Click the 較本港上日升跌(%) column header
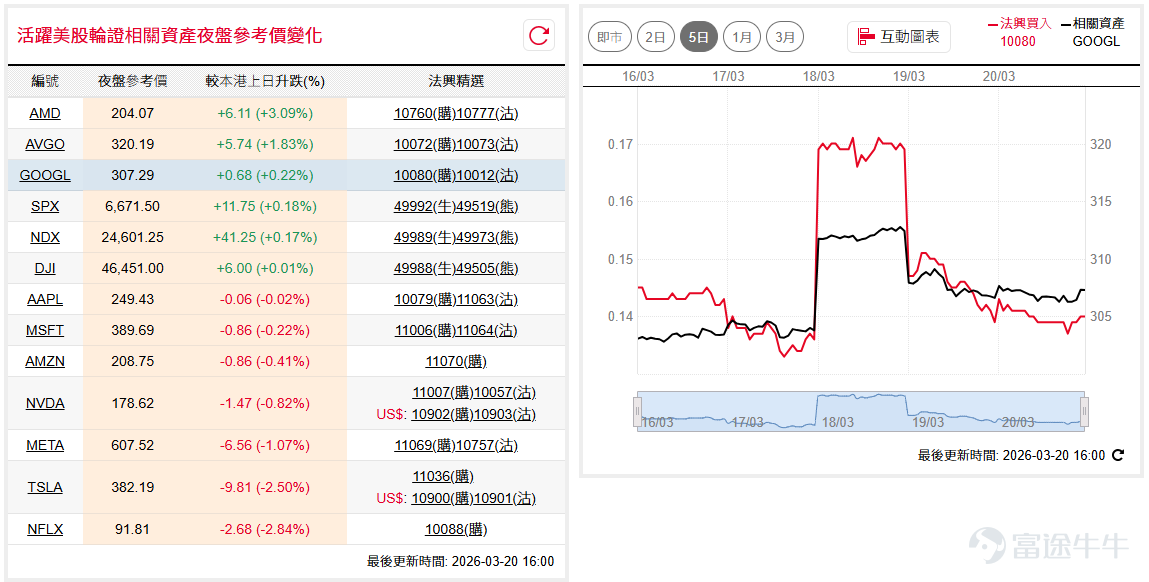The width and height of the screenshot is (1149, 582). [x=265, y=81]
